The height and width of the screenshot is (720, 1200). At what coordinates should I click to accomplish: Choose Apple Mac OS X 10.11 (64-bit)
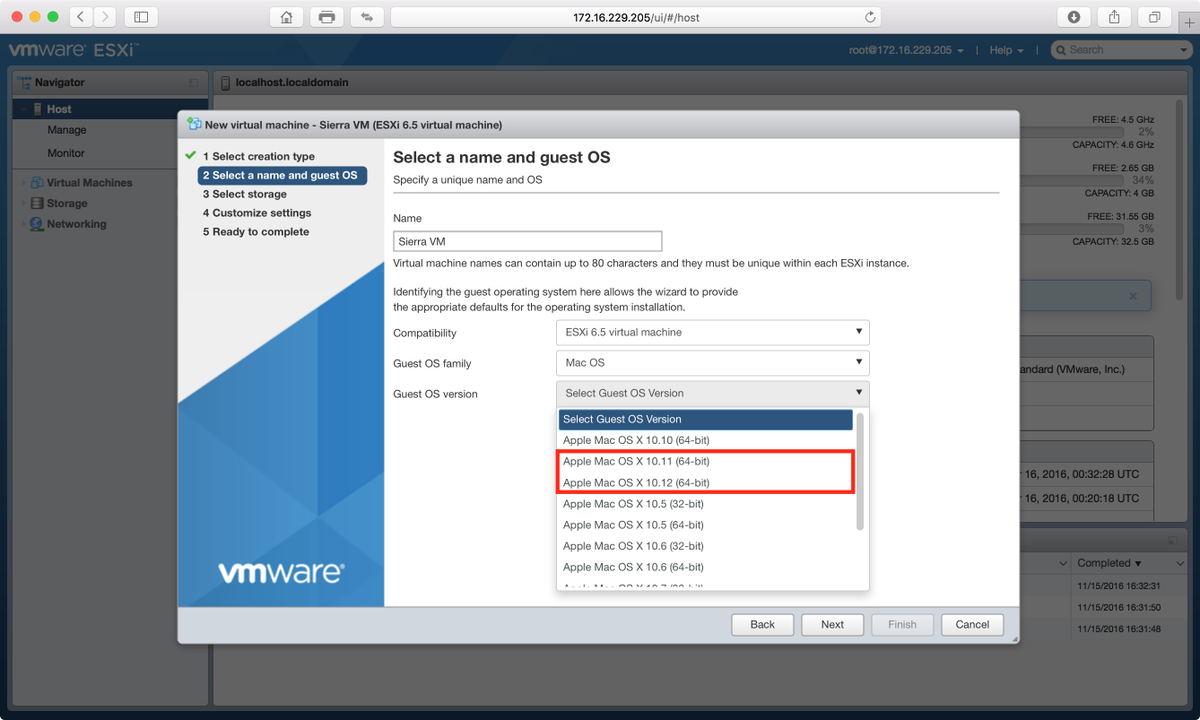(x=705, y=462)
